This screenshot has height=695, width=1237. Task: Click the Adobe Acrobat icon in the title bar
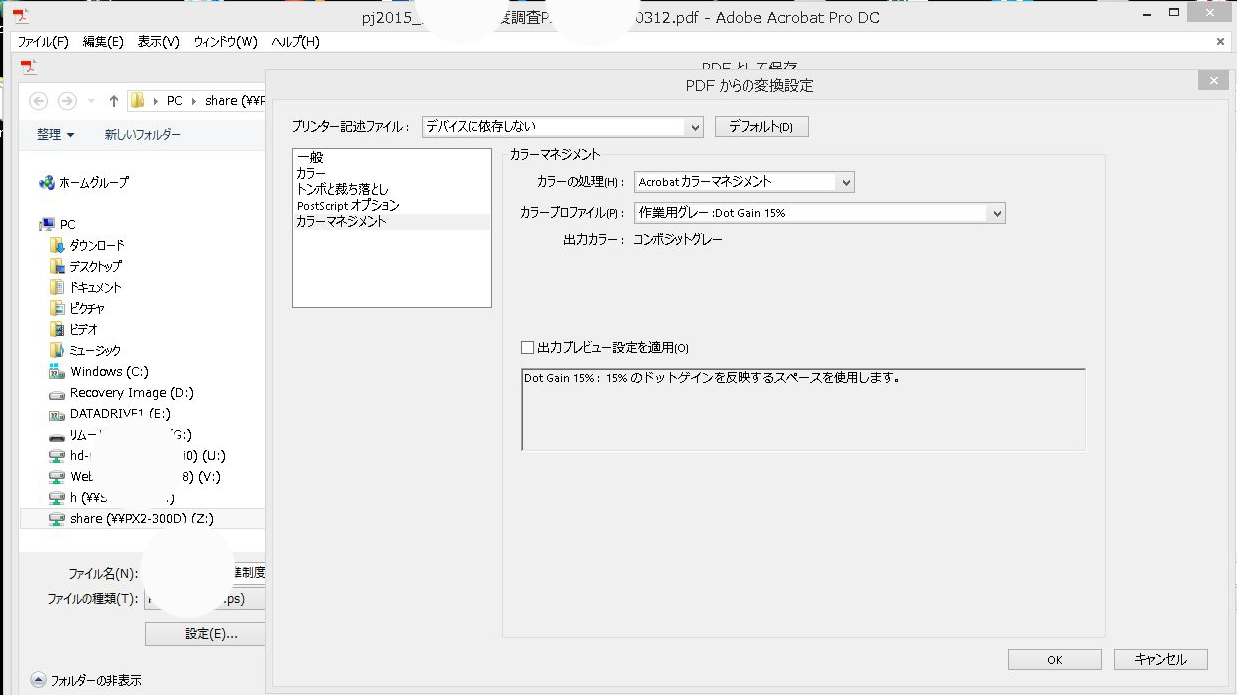click(x=19, y=17)
